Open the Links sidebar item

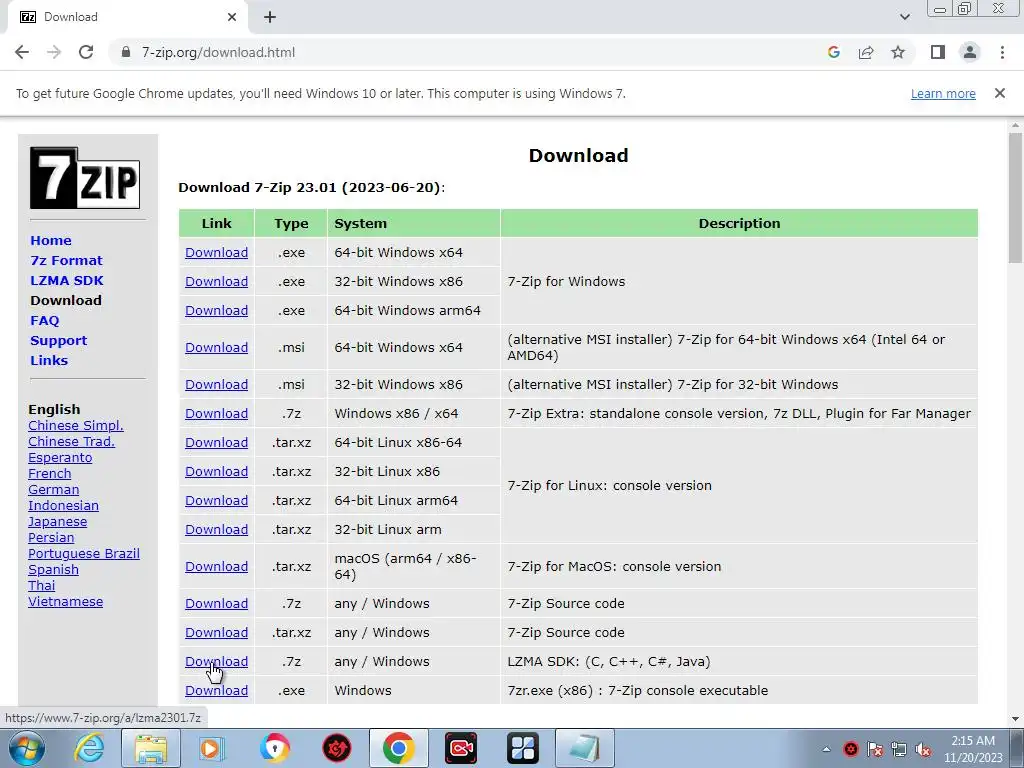49,360
